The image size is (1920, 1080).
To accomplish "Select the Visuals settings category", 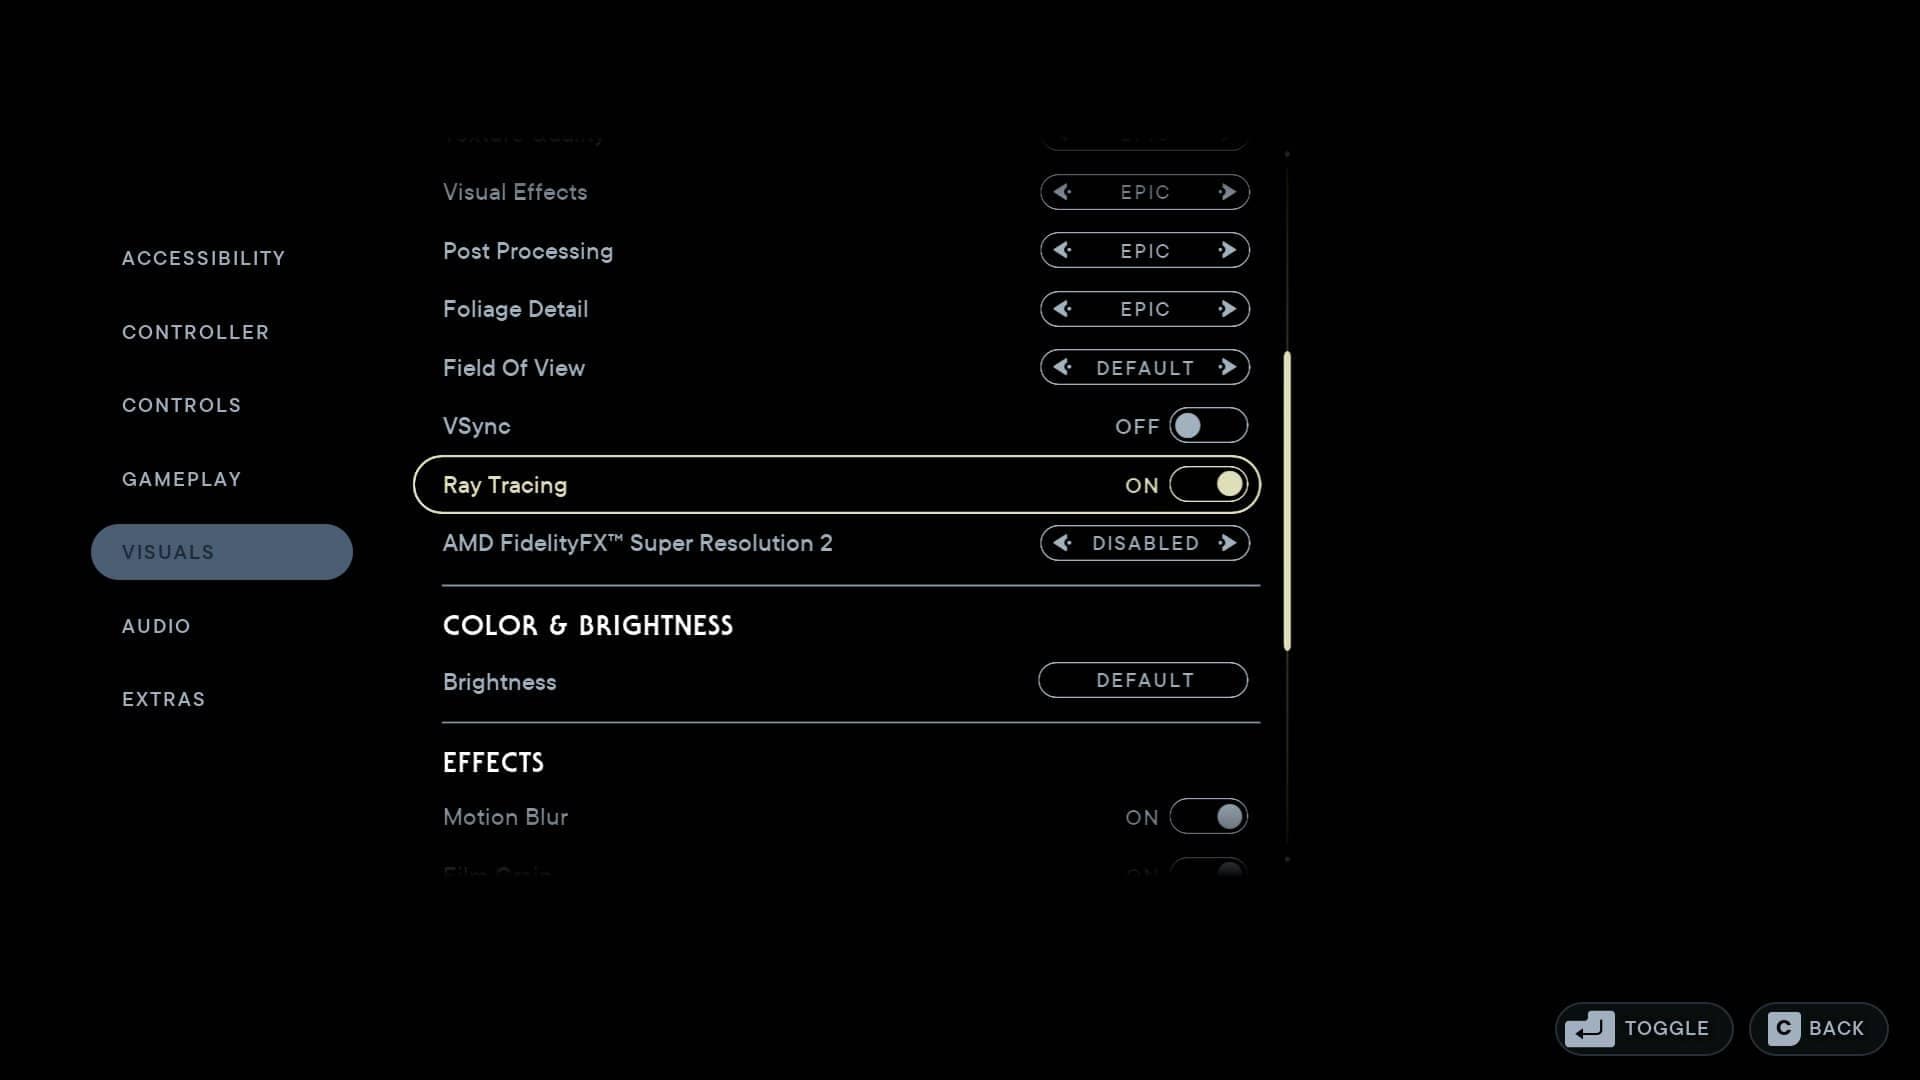I will [220, 551].
